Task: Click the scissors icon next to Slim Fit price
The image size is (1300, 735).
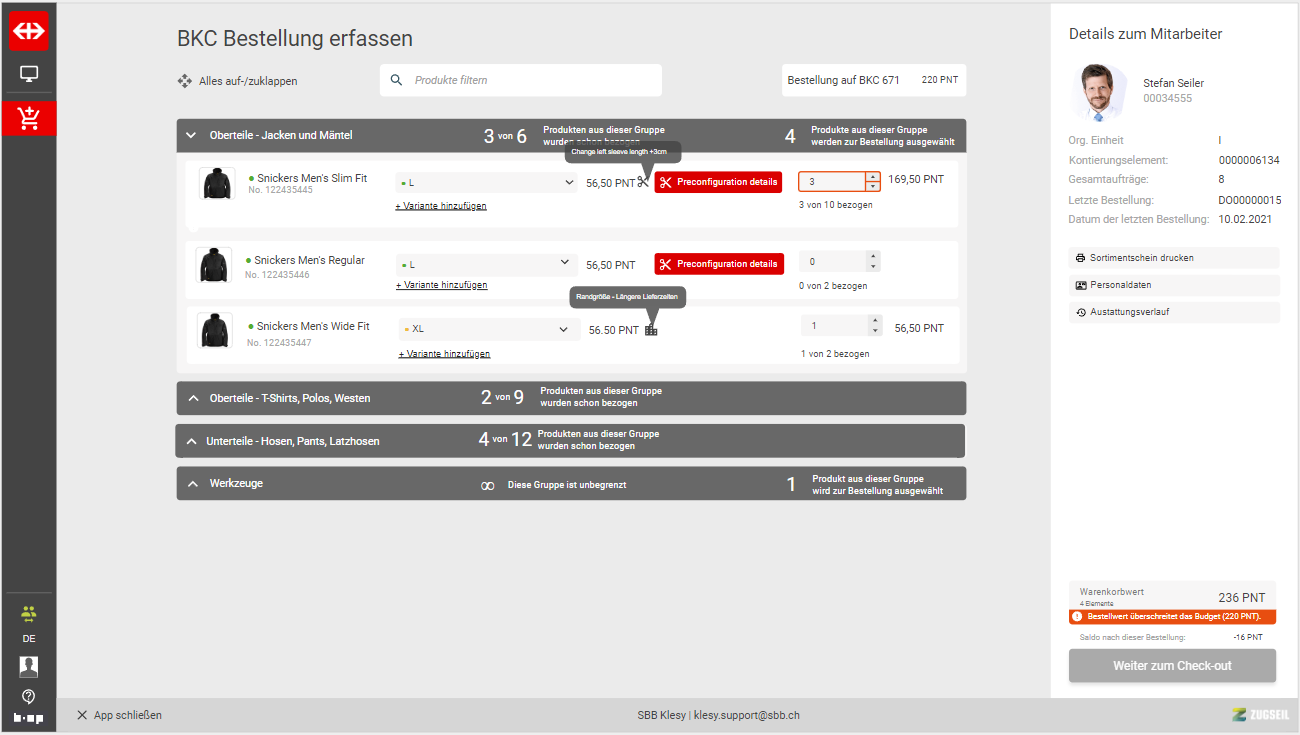Action: click(x=643, y=182)
